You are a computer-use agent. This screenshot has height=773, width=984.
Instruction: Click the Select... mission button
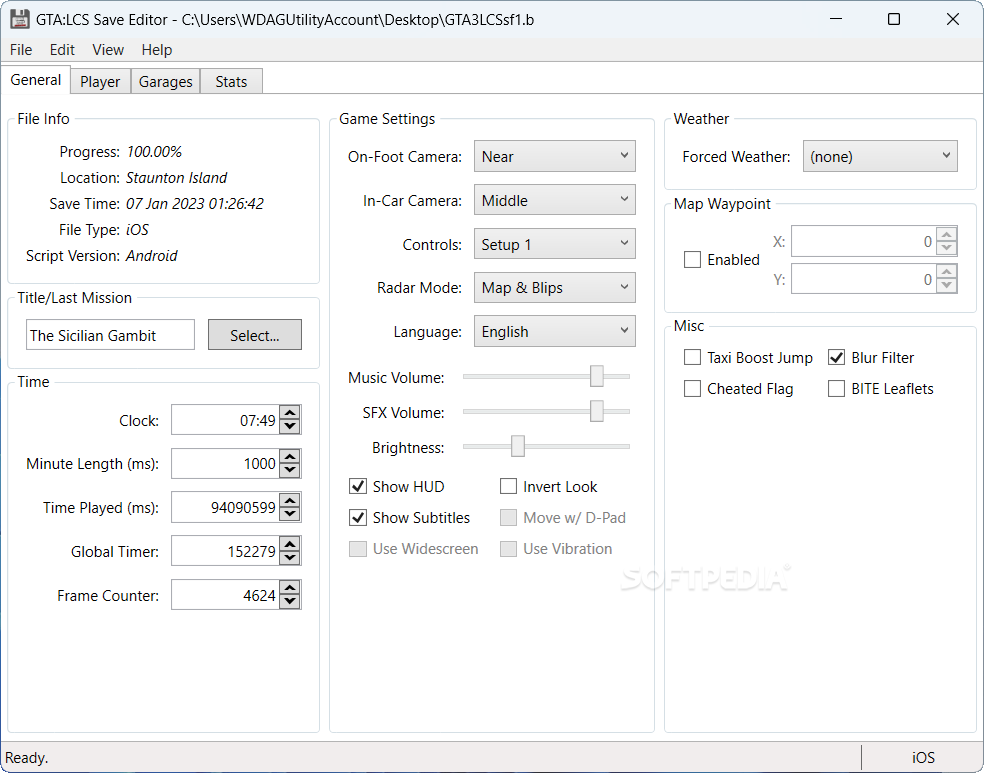(x=255, y=335)
